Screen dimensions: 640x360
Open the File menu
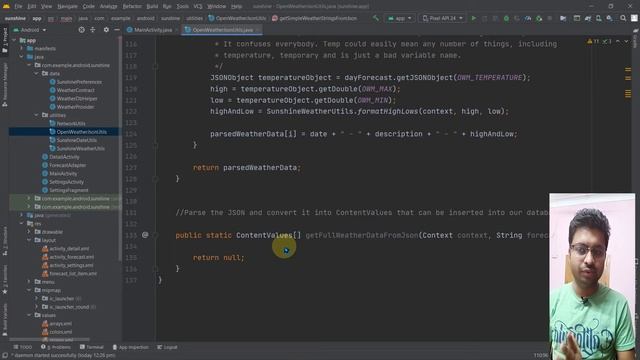18,7
